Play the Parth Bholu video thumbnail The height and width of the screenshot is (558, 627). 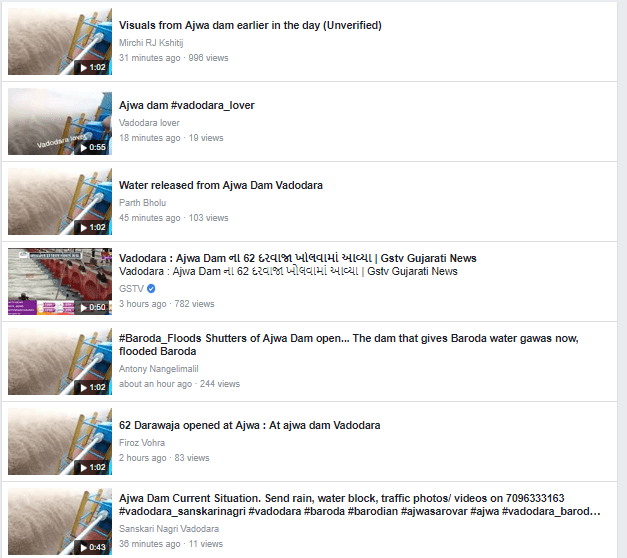(60, 201)
